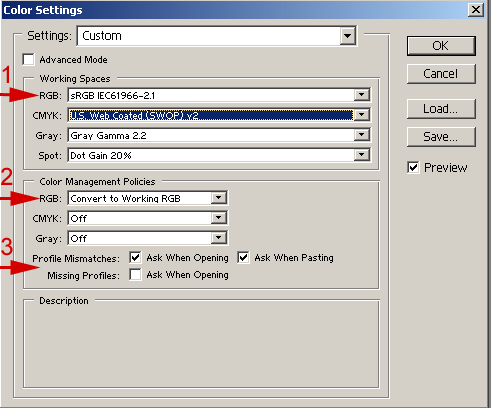This screenshot has width=491, height=408.
Task: Click the highlighted U.S. Web Coated field
Action: pyautogui.click(x=211, y=115)
